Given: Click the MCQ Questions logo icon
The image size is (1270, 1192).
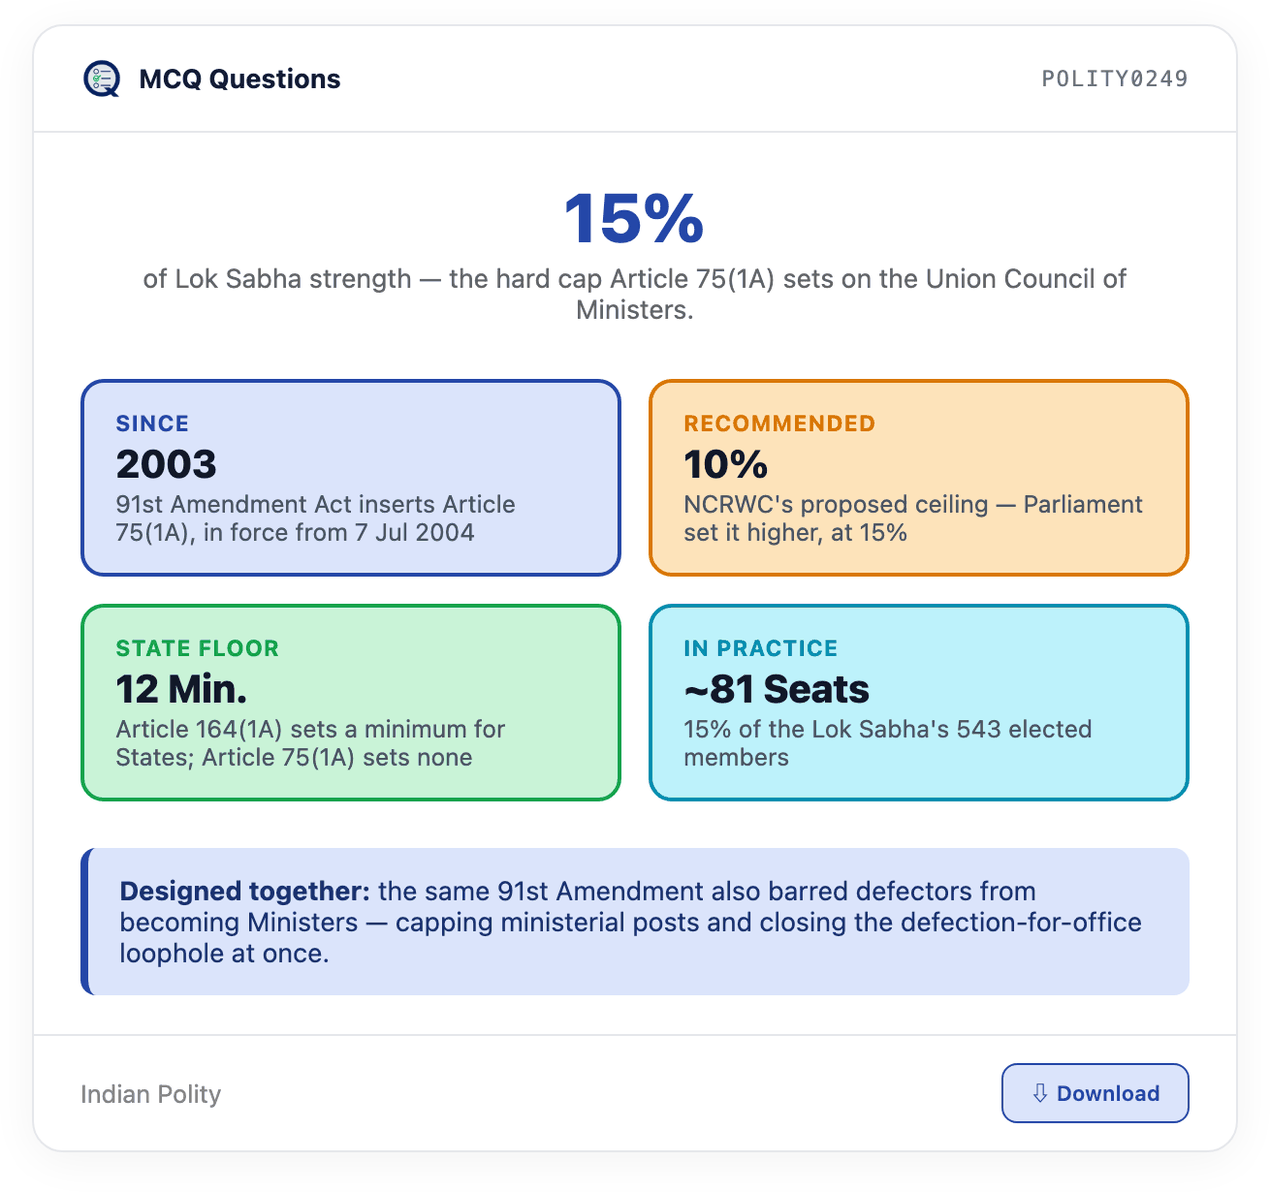Looking at the screenshot, I should pyautogui.click(x=102, y=78).
